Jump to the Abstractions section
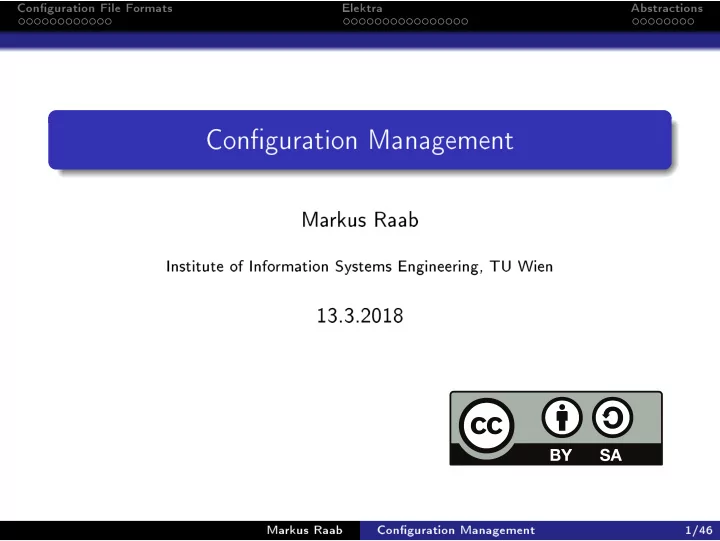Image resolution: width=720 pixels, height=541 pixels. (x=667, y=8)
